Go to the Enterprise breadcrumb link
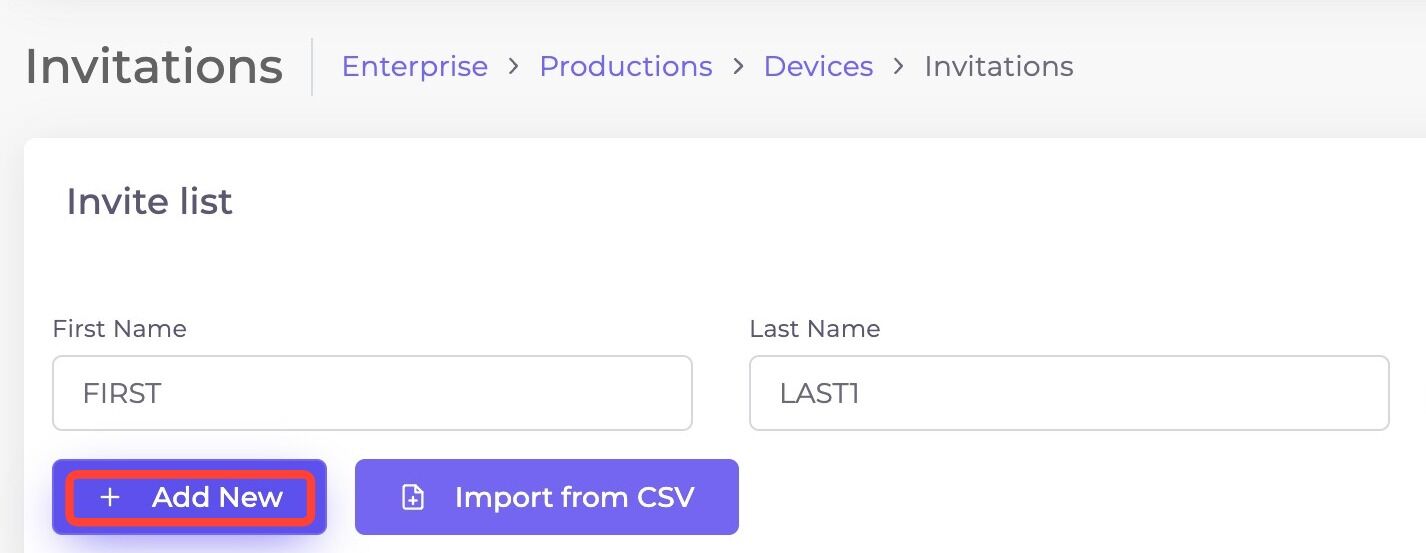 tap(415, 66)
